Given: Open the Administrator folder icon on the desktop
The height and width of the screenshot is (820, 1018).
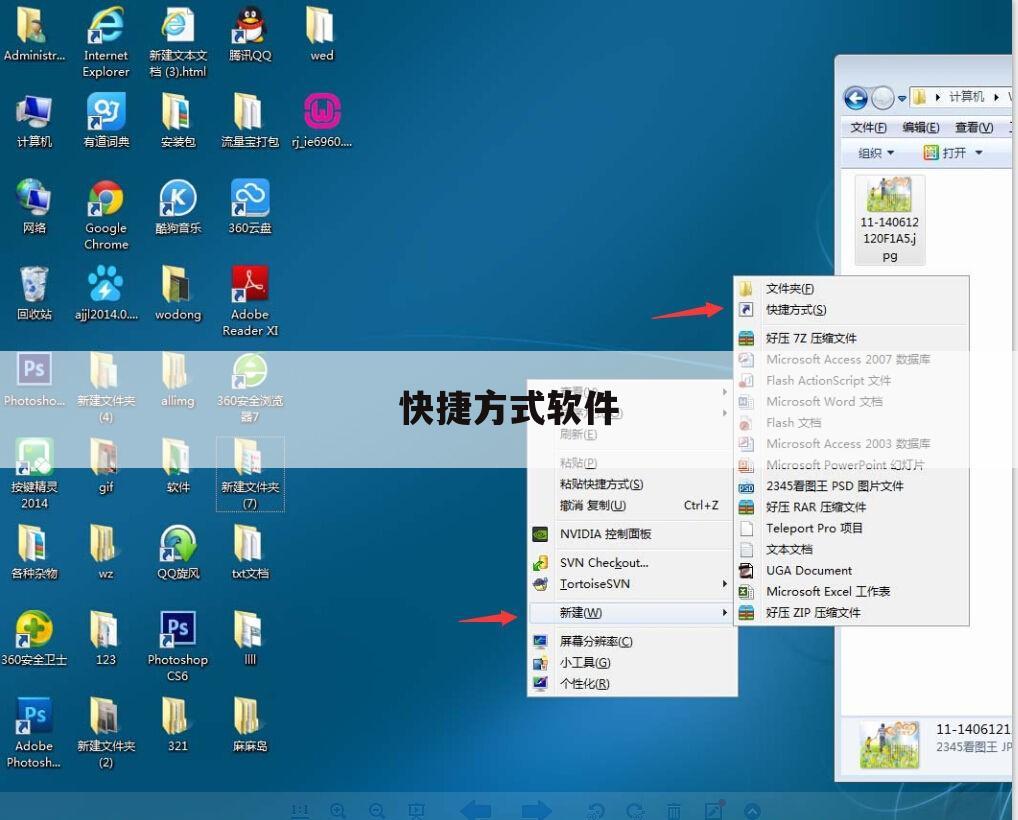Looking at the screenshot, I should [x=32, y=34].
